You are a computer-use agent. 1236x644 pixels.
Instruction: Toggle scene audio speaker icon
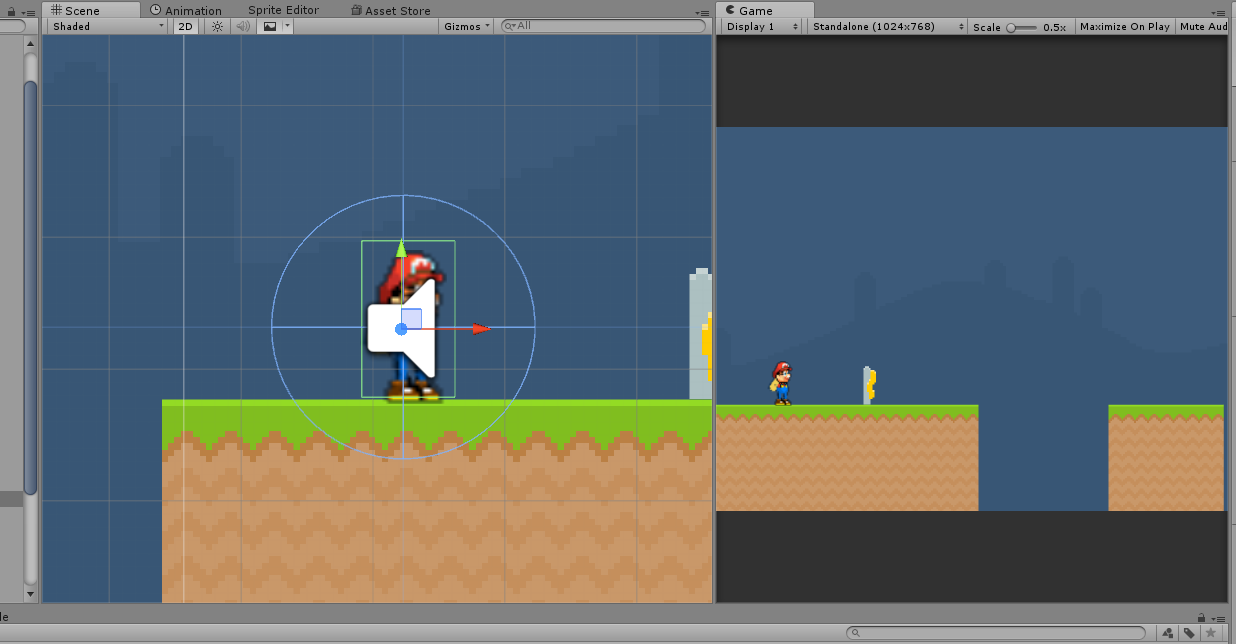tap(243, 26)
